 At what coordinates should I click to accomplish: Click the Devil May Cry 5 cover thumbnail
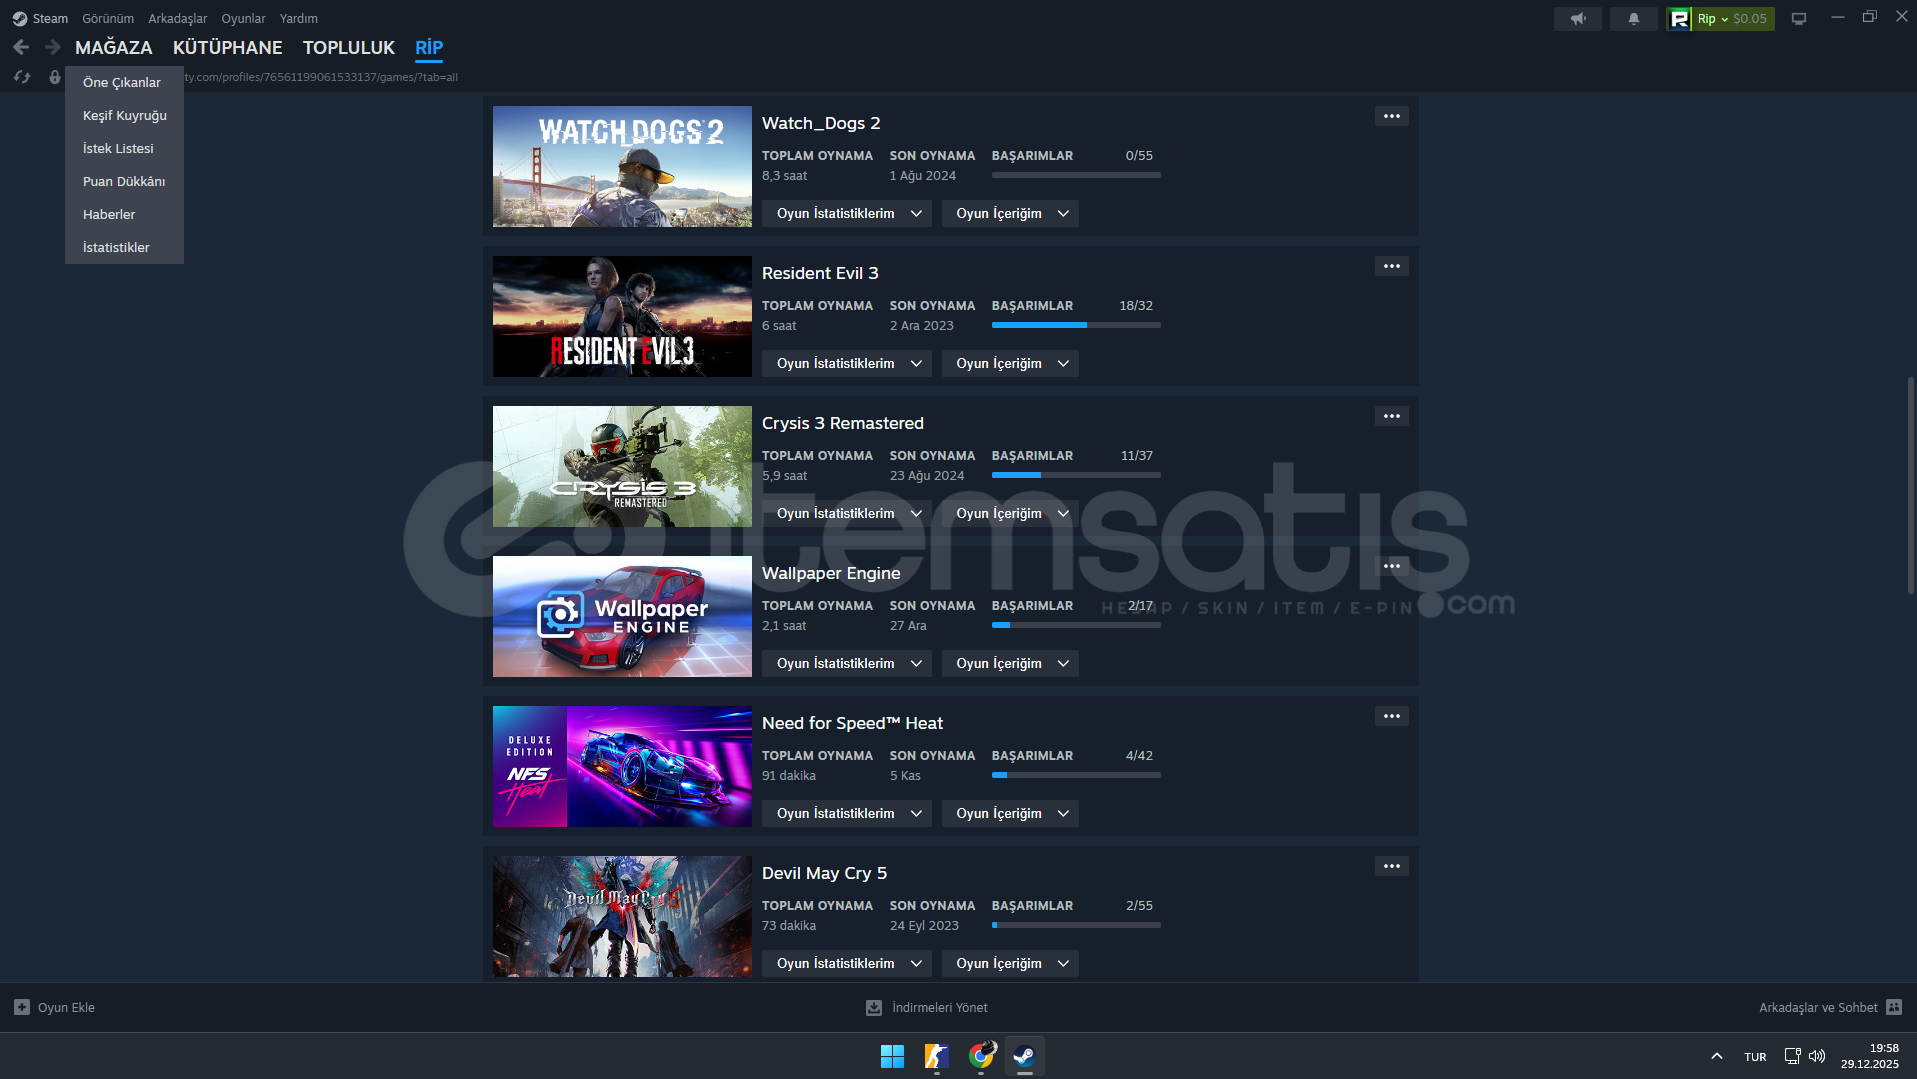point(622,916)
